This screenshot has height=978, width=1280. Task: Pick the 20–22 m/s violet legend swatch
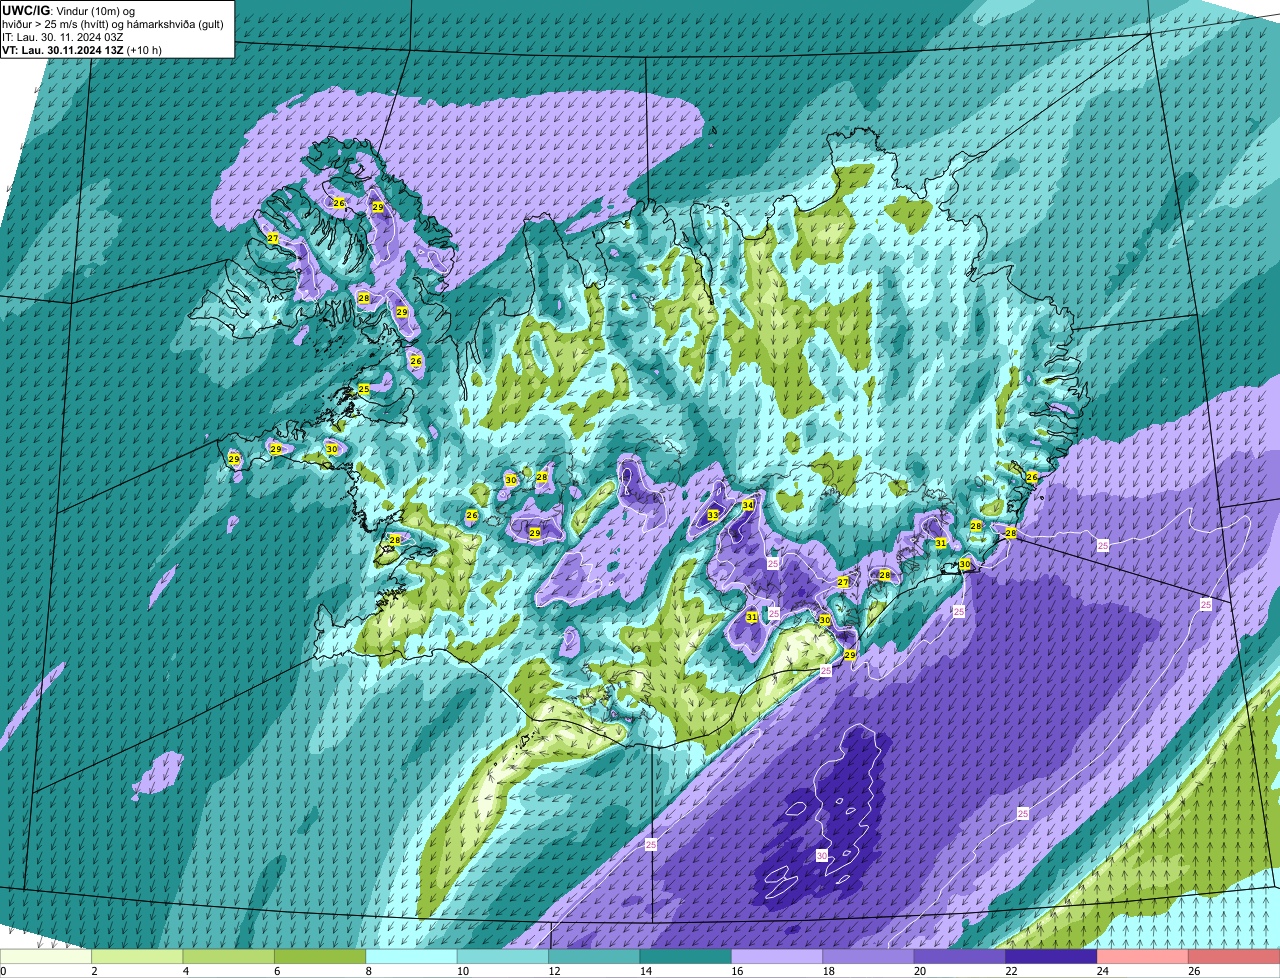coord(960,956)
